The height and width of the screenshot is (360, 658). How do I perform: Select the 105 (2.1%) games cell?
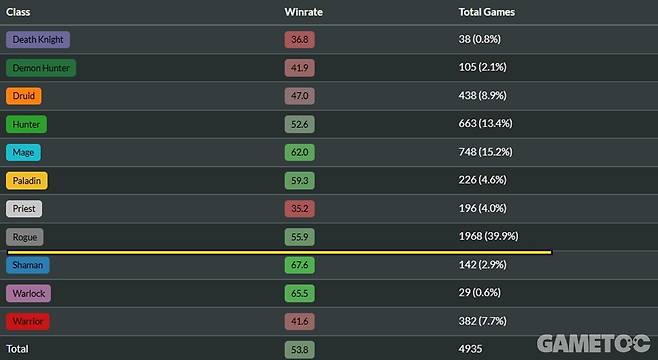click(x=483, y=67)
